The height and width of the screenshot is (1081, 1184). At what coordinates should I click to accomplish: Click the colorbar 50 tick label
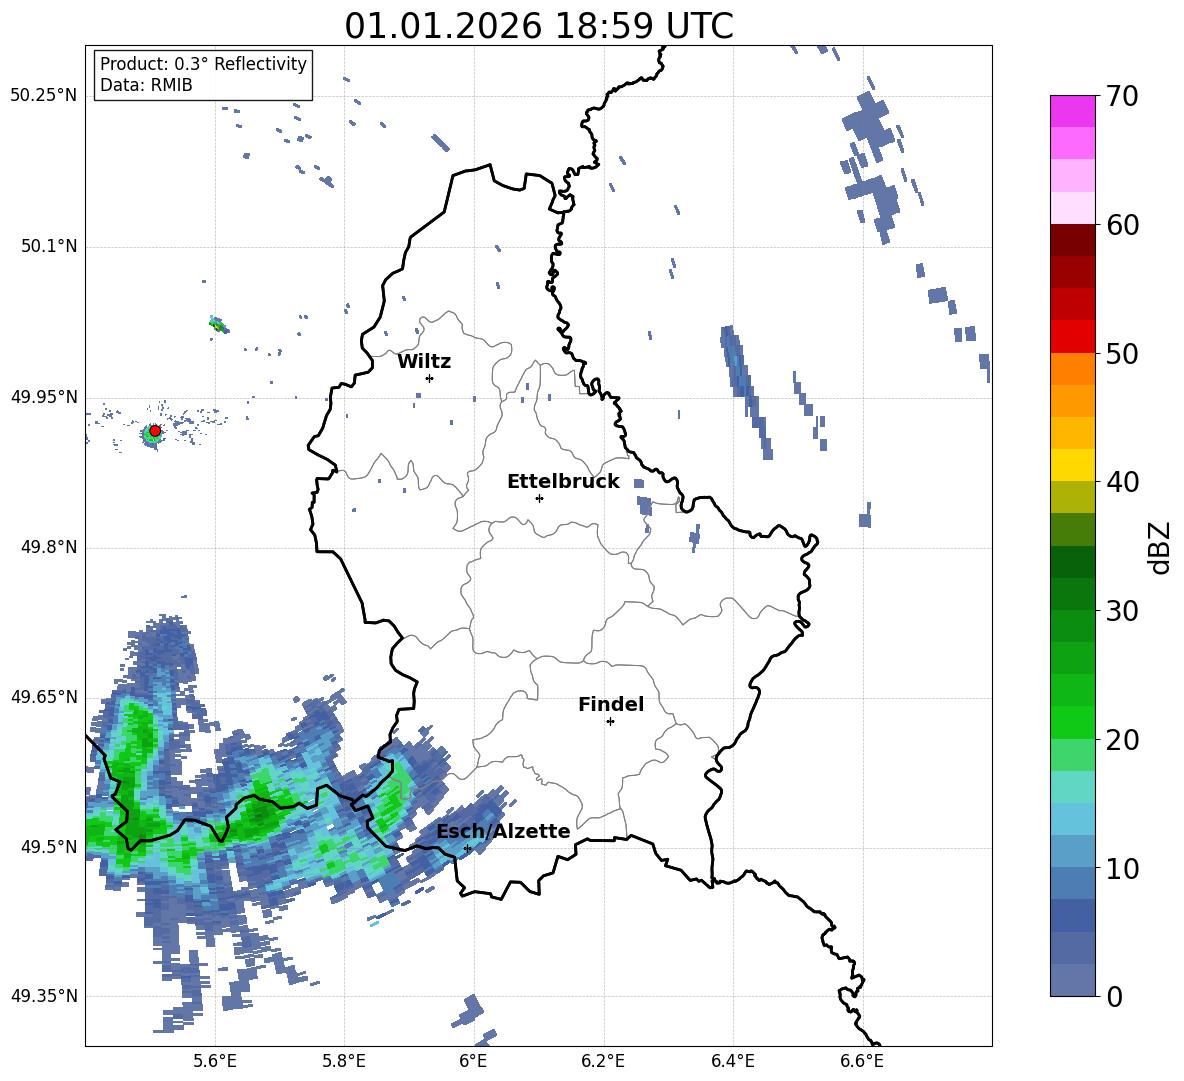pyautogui.click(x=1122, y=354)
